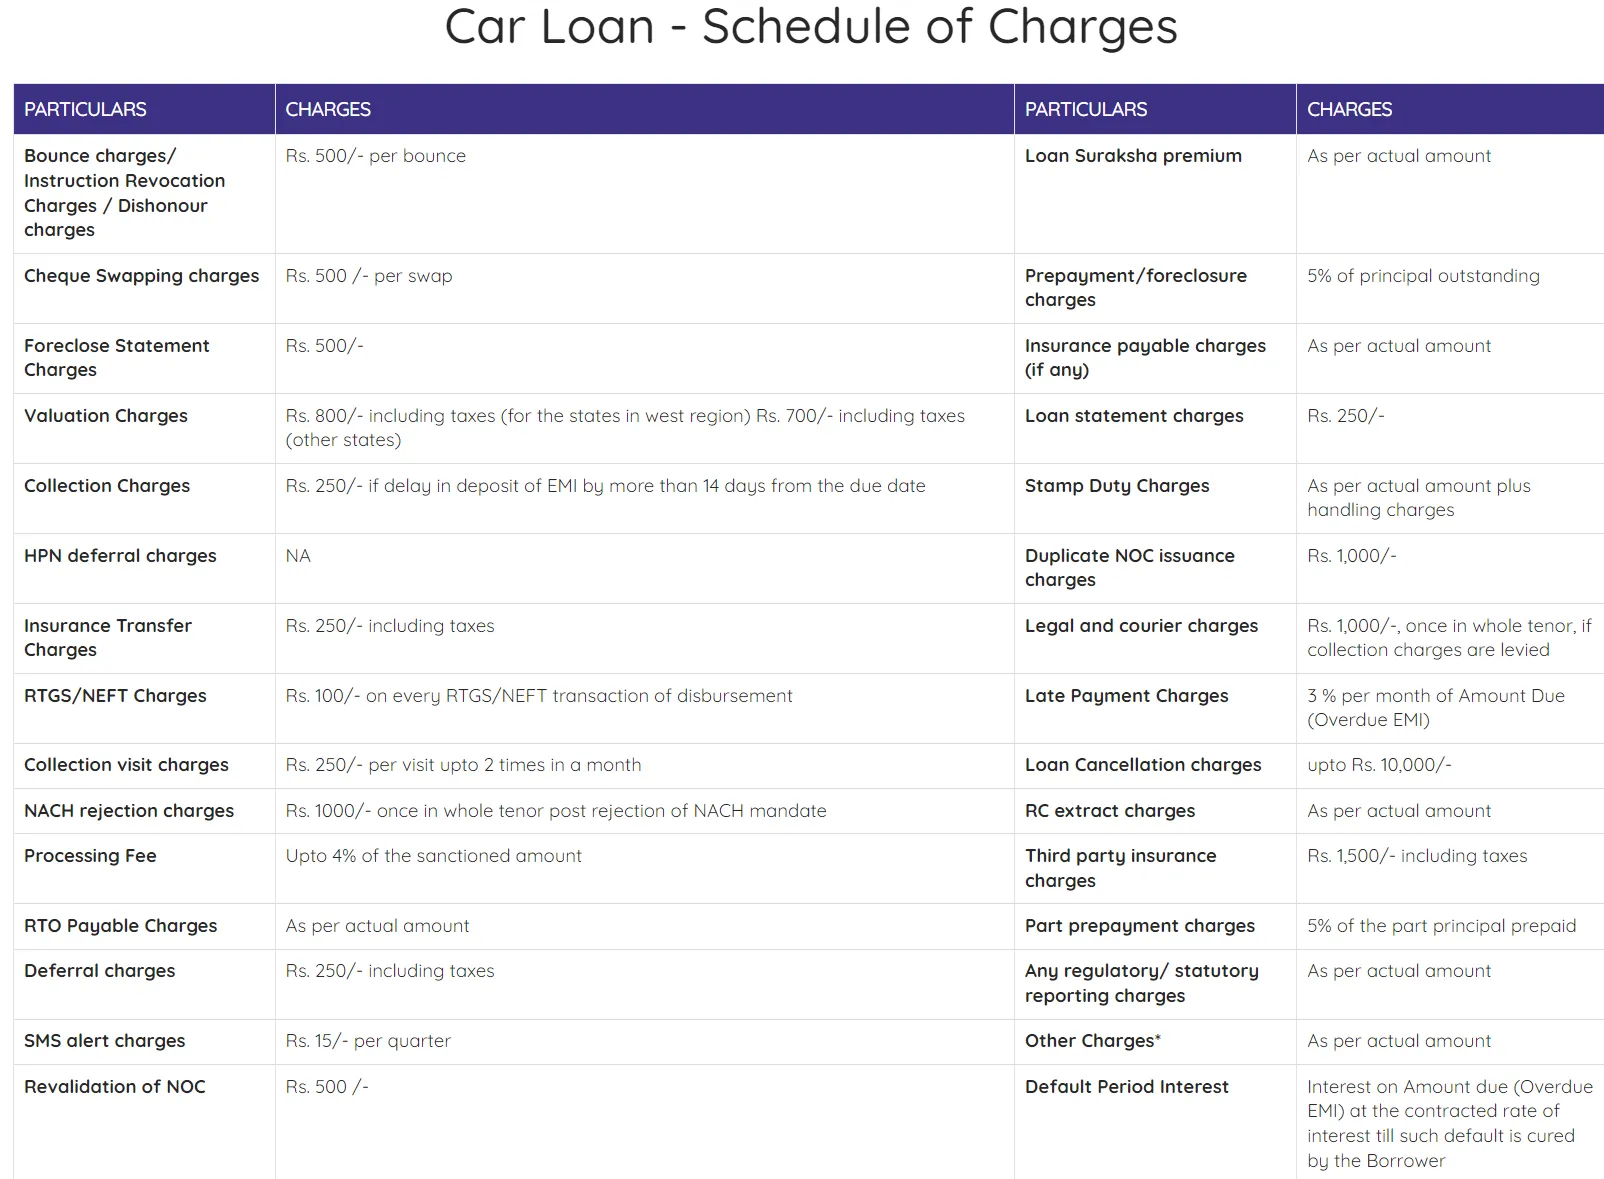Select the "RTGS/NEFT Charges" label
The height and width of the screenshot is (1179, 1604).
tap(115, 696)
